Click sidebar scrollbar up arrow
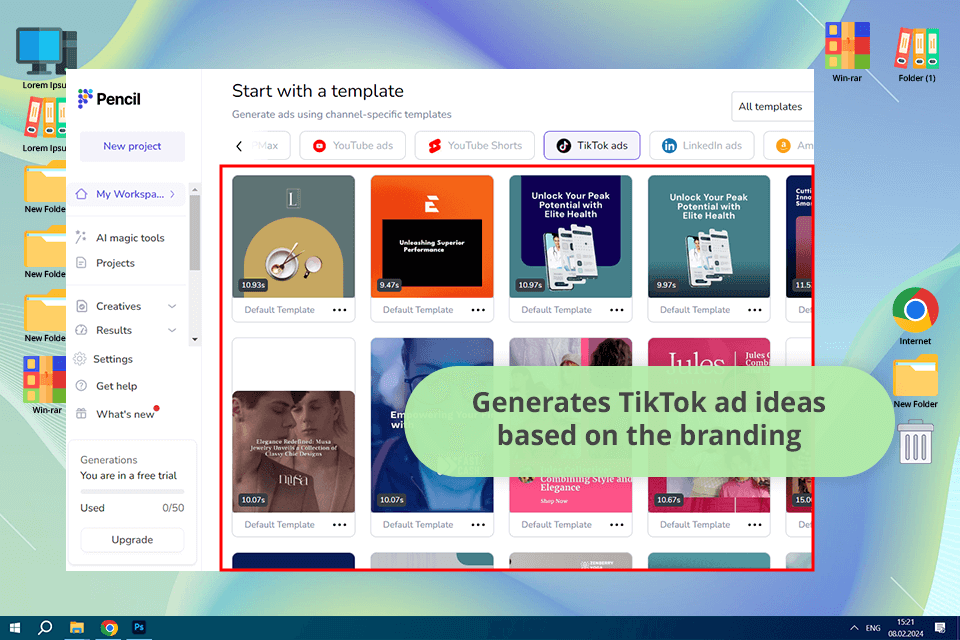 click(195, 189)
